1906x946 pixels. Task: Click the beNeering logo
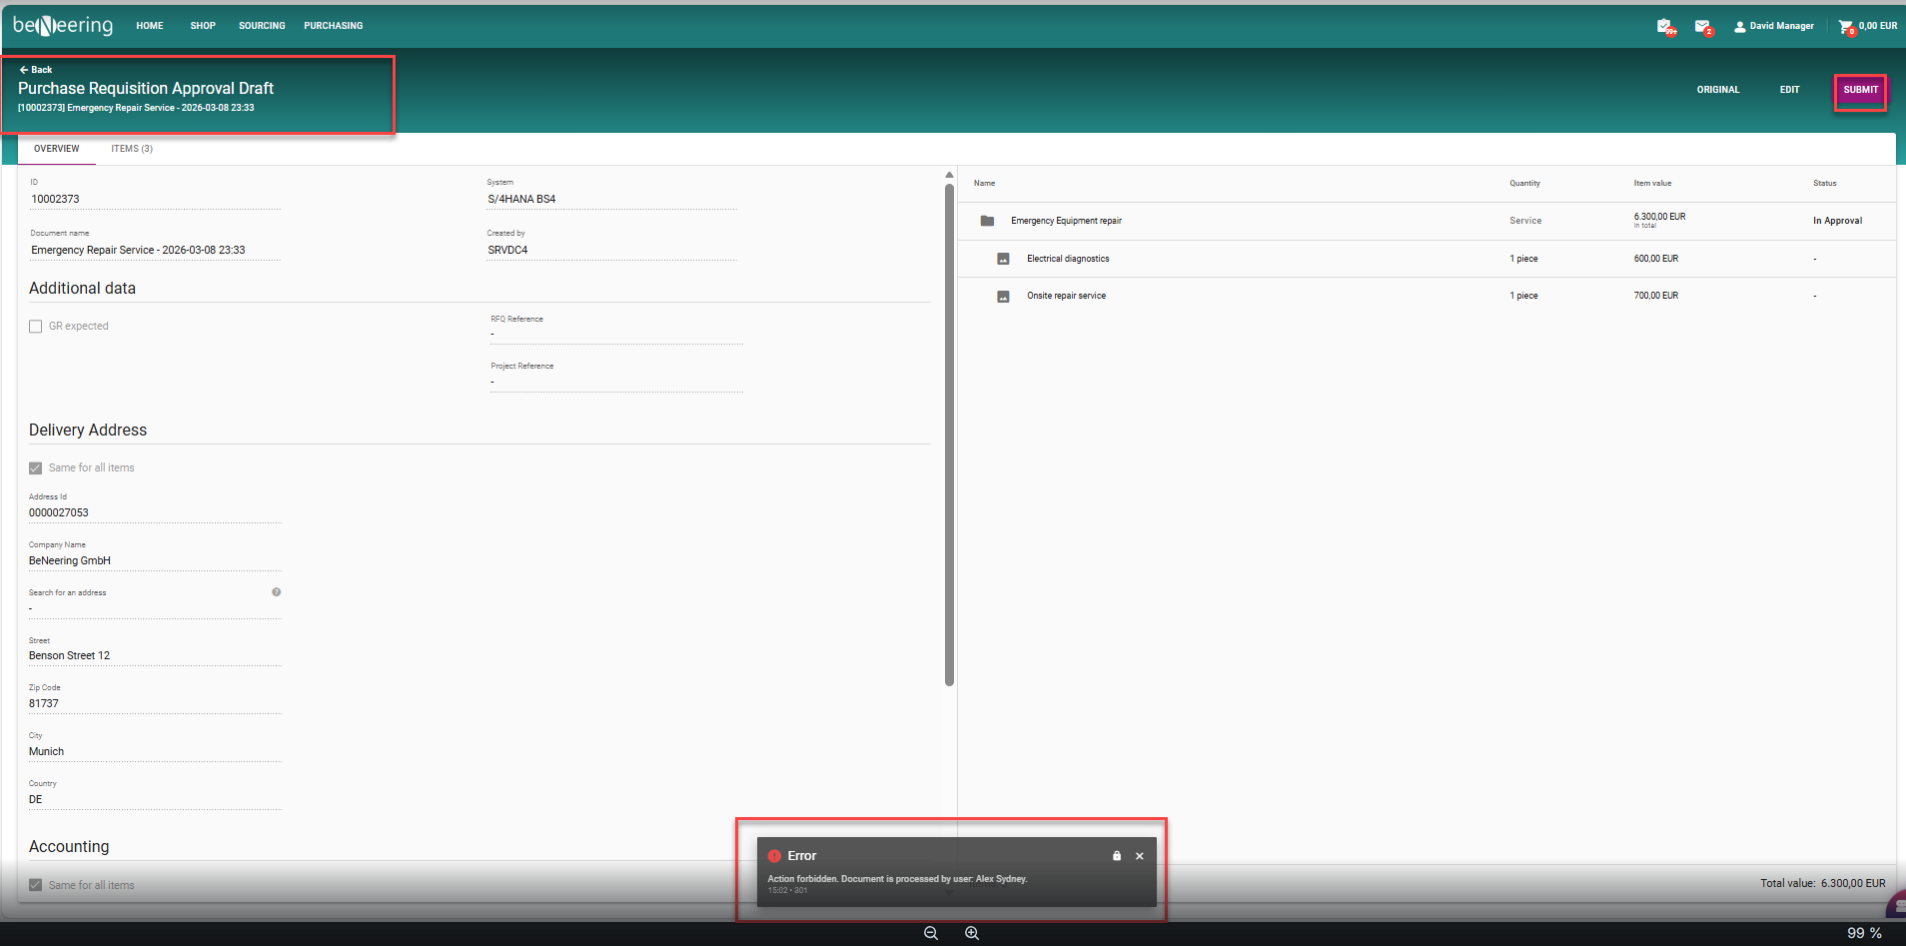point(63,25)
